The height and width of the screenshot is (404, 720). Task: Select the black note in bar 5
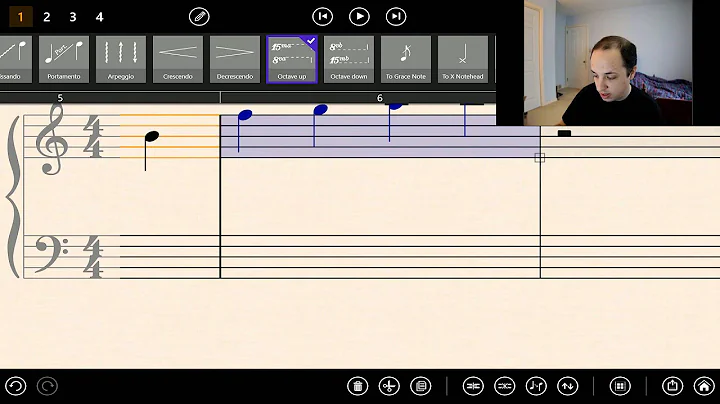coord(152,136)
